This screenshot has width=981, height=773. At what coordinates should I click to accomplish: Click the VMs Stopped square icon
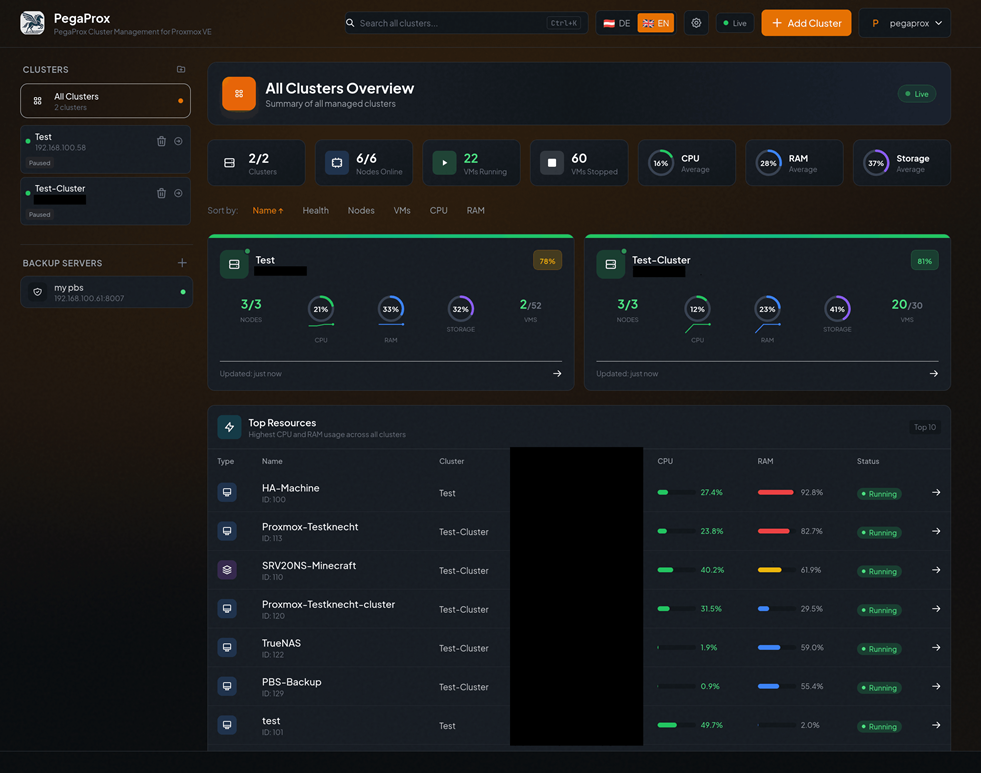(x=552, y=163)
